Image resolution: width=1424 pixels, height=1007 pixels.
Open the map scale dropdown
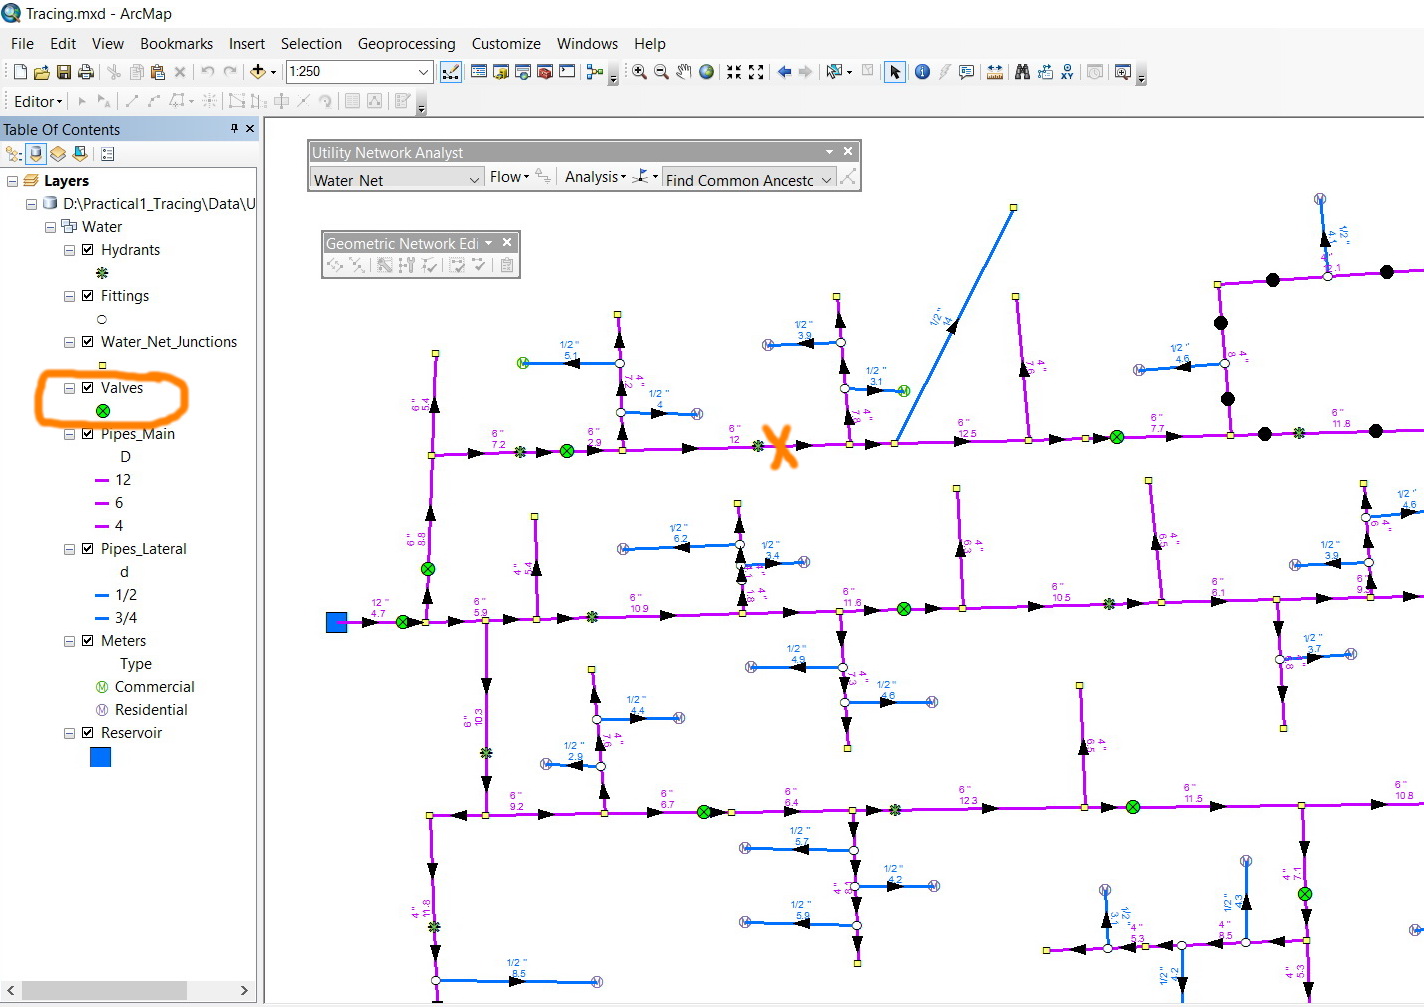423,72
